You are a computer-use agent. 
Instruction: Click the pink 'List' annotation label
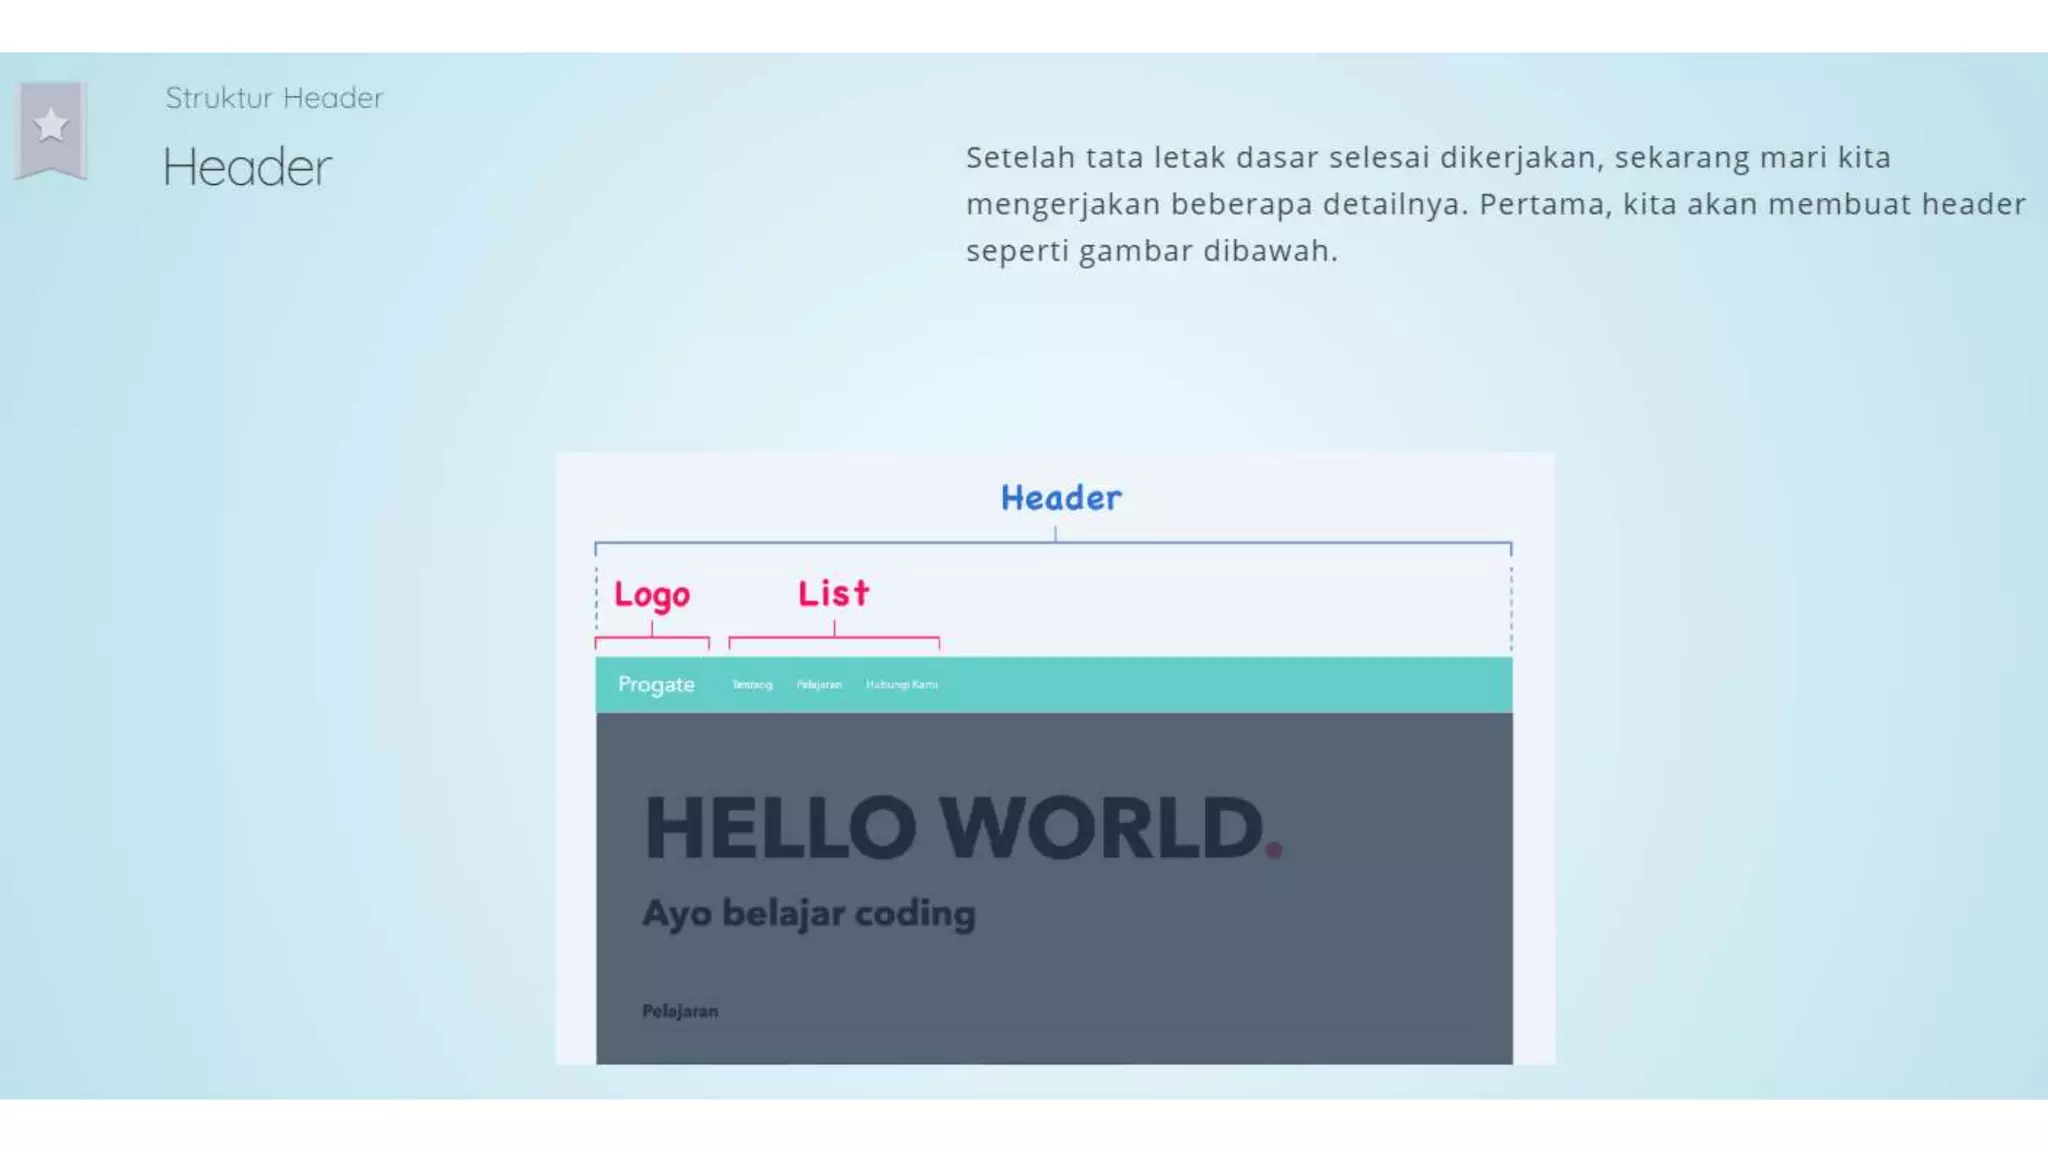[833, 593]
